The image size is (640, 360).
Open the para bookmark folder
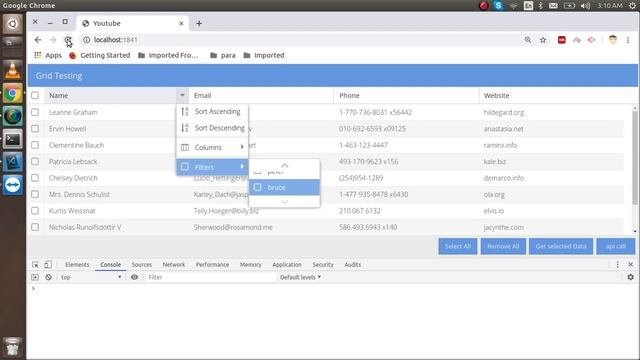[223, 55]
